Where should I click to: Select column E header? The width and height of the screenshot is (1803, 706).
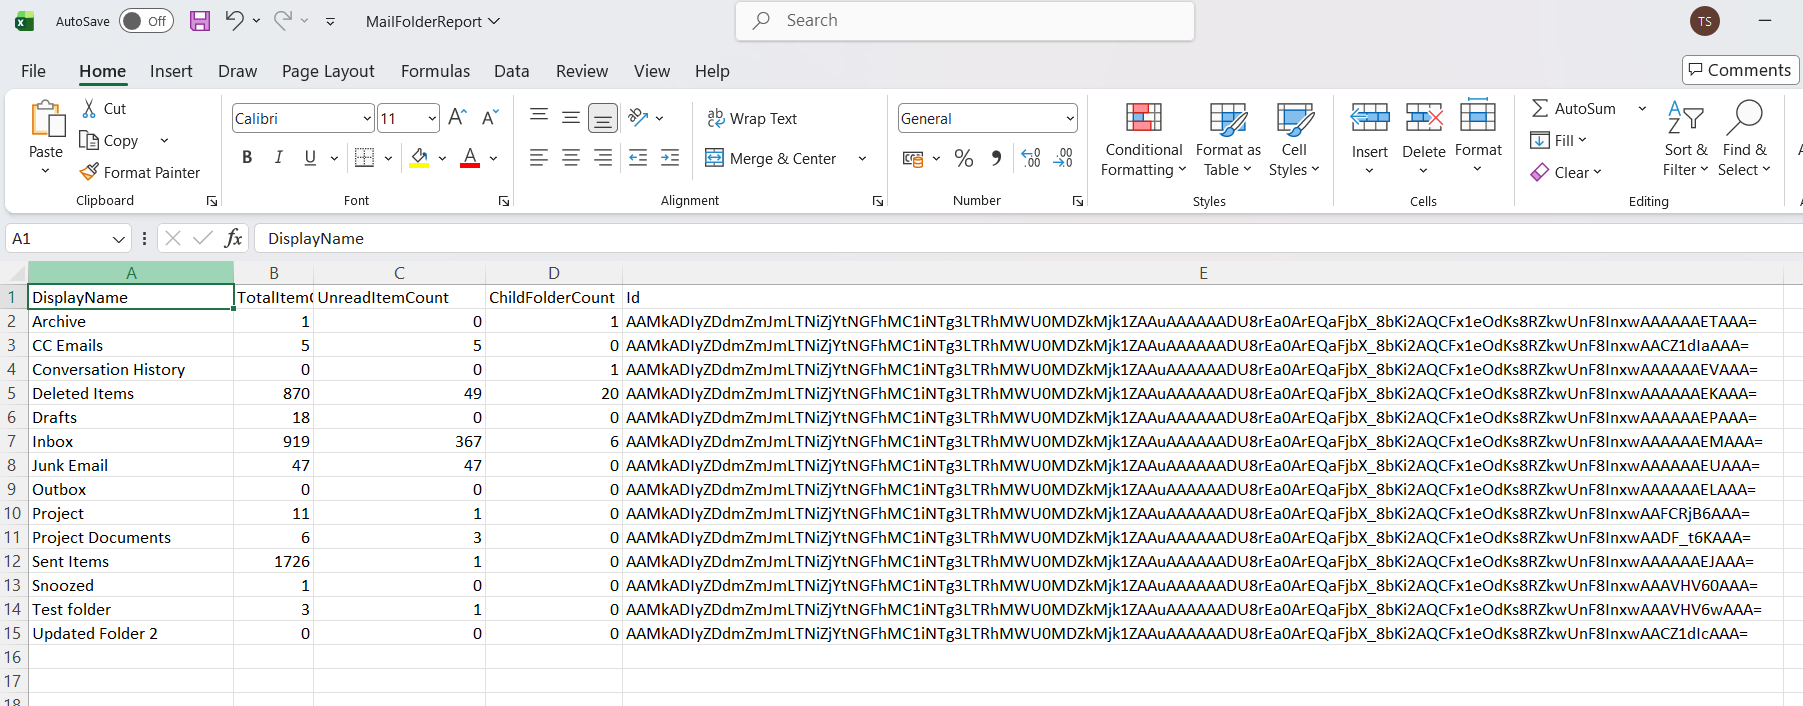click(x=1203, y=273)
